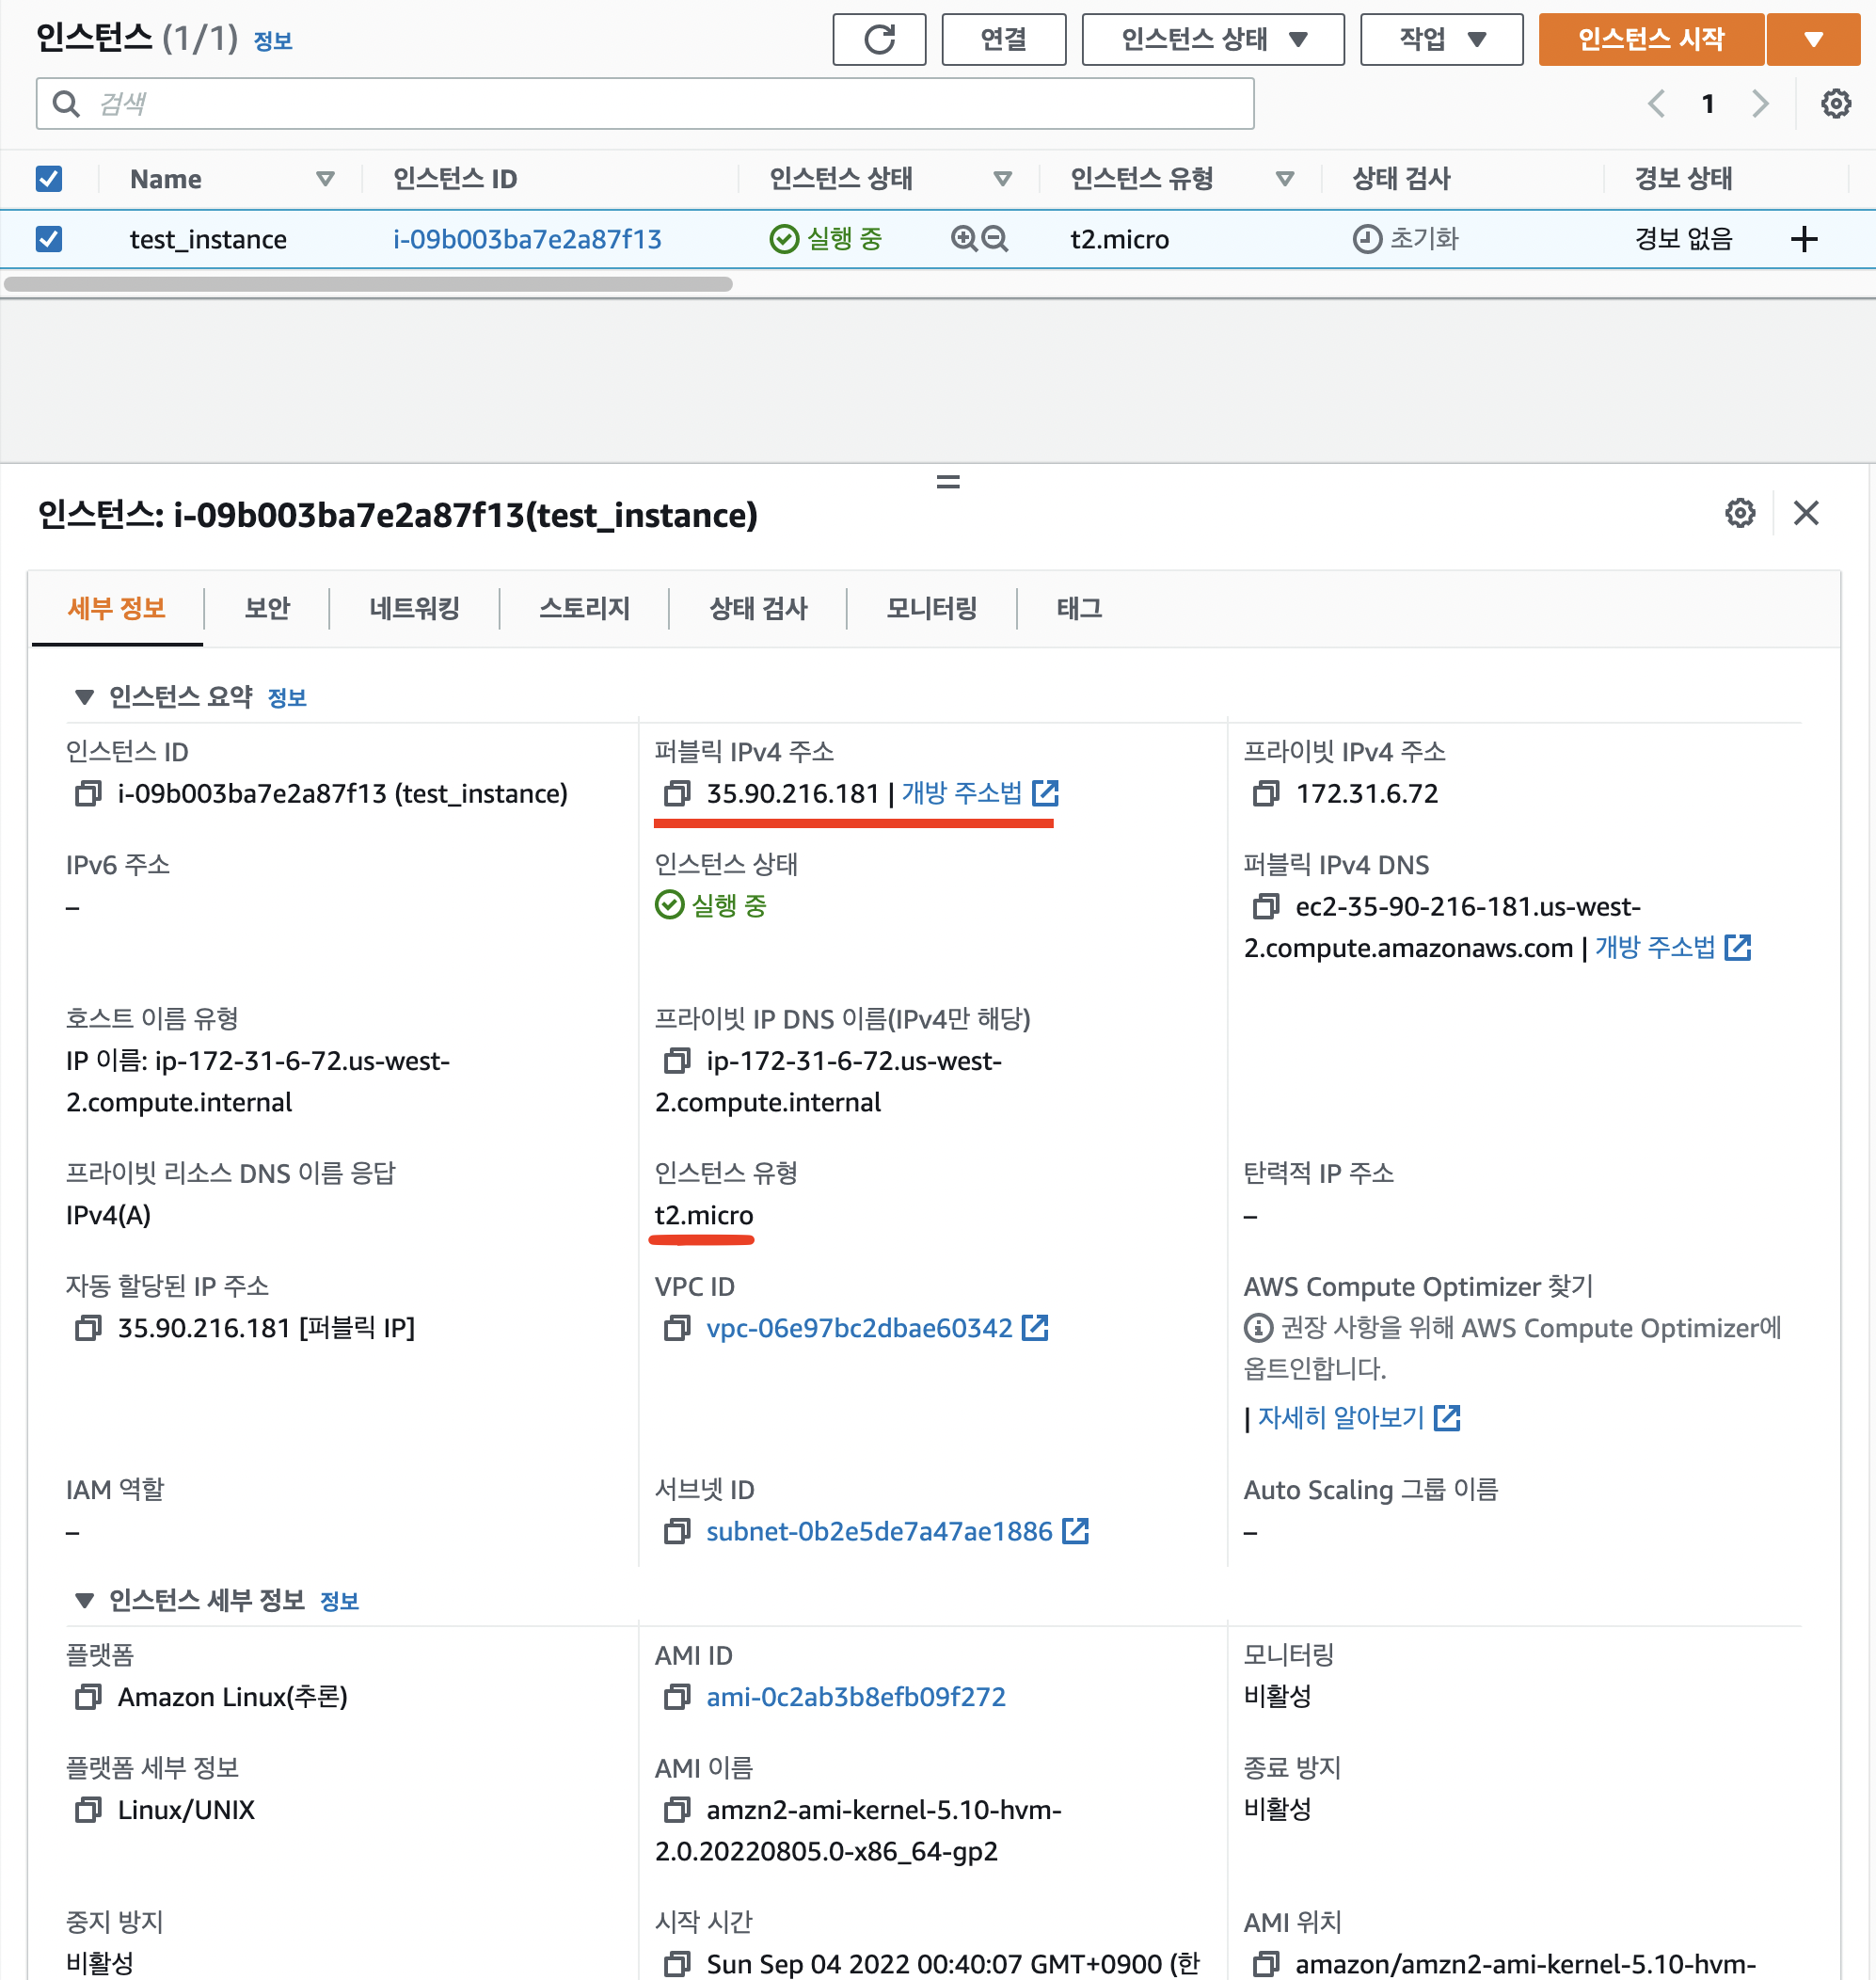Click the refresh instances icon button
Image resolution: width=1876 pixels, height=1980 pixels.
878,40
